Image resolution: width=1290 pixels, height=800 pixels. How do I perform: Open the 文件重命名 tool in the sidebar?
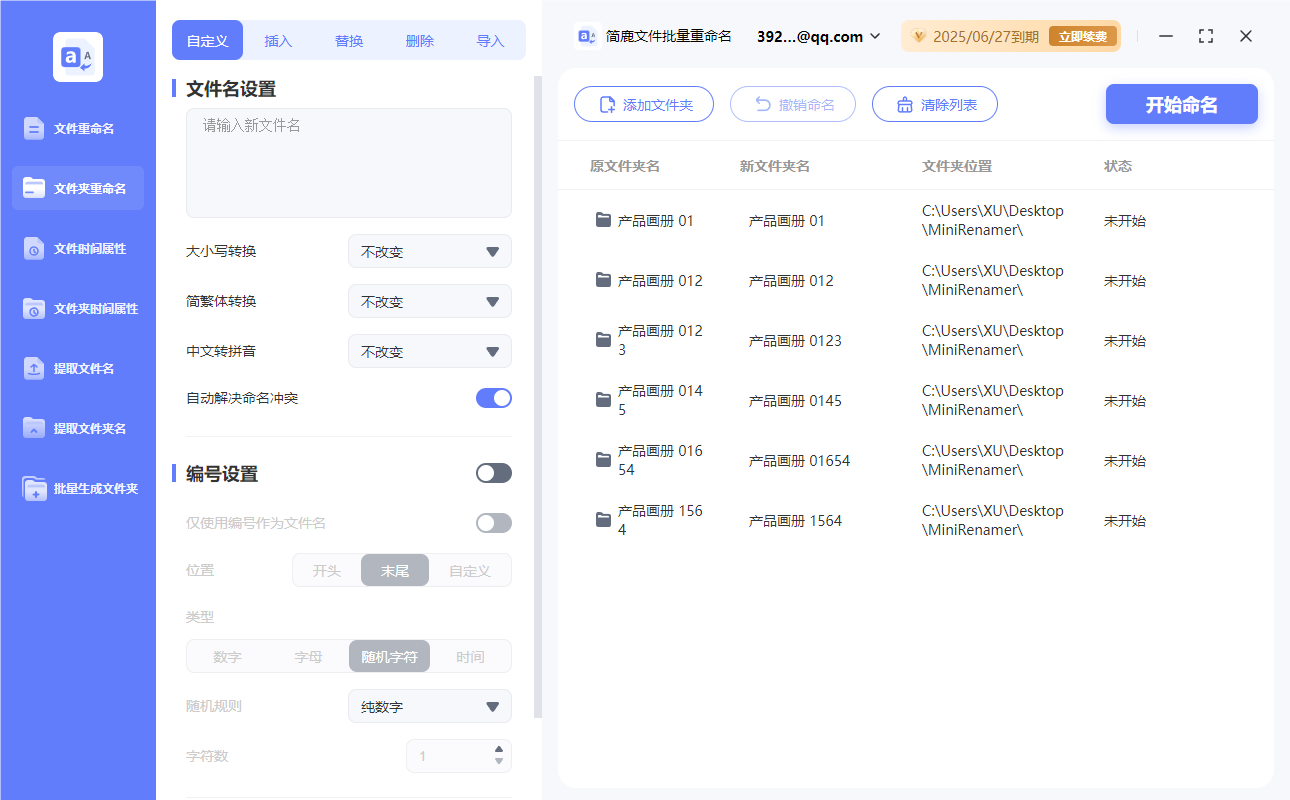pos(77,128)
